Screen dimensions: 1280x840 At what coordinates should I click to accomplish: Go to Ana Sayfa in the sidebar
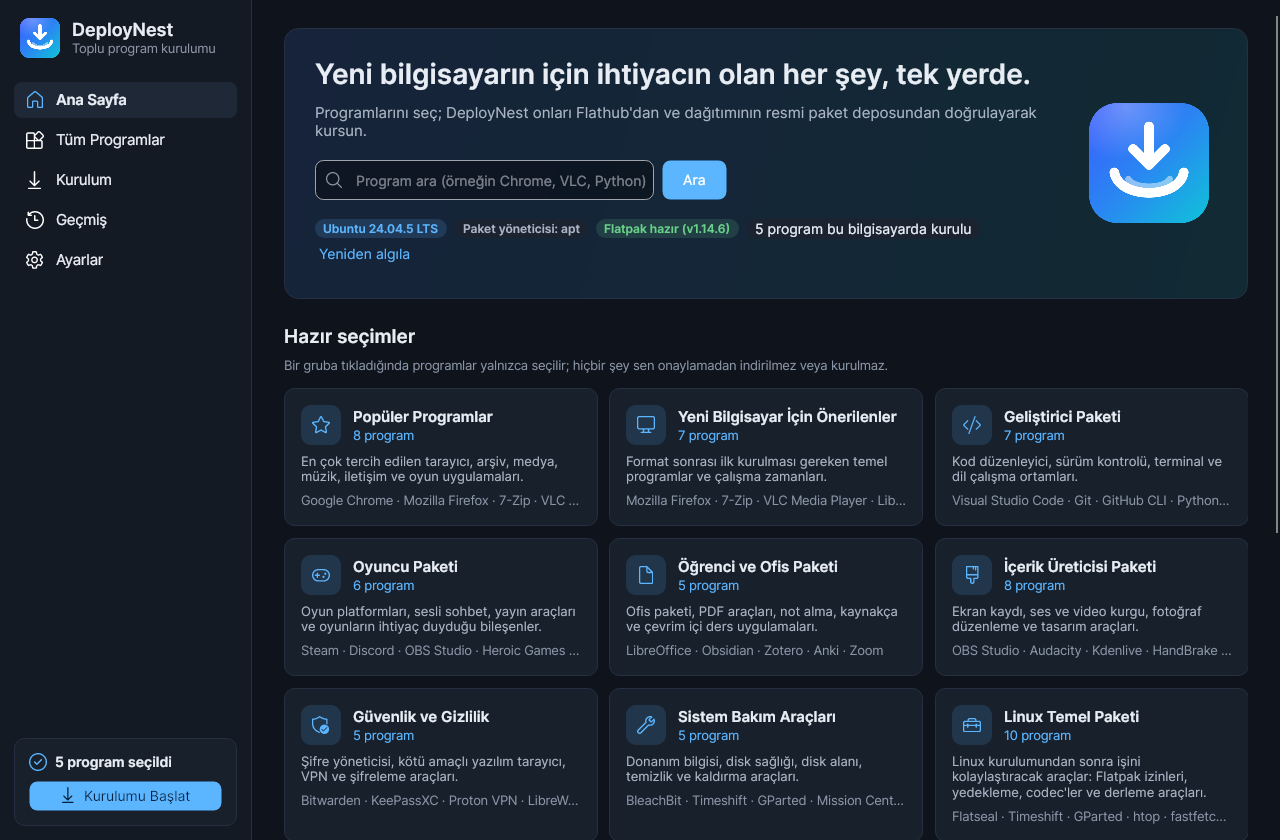pyautogui.click(x=125, y=100)
